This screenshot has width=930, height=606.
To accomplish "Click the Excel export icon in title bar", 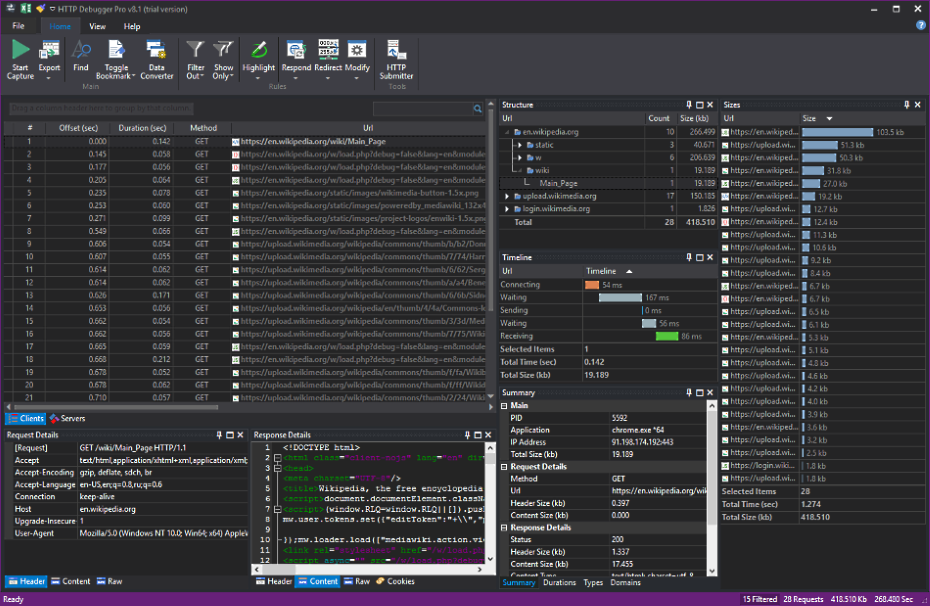I will (26, 8).
